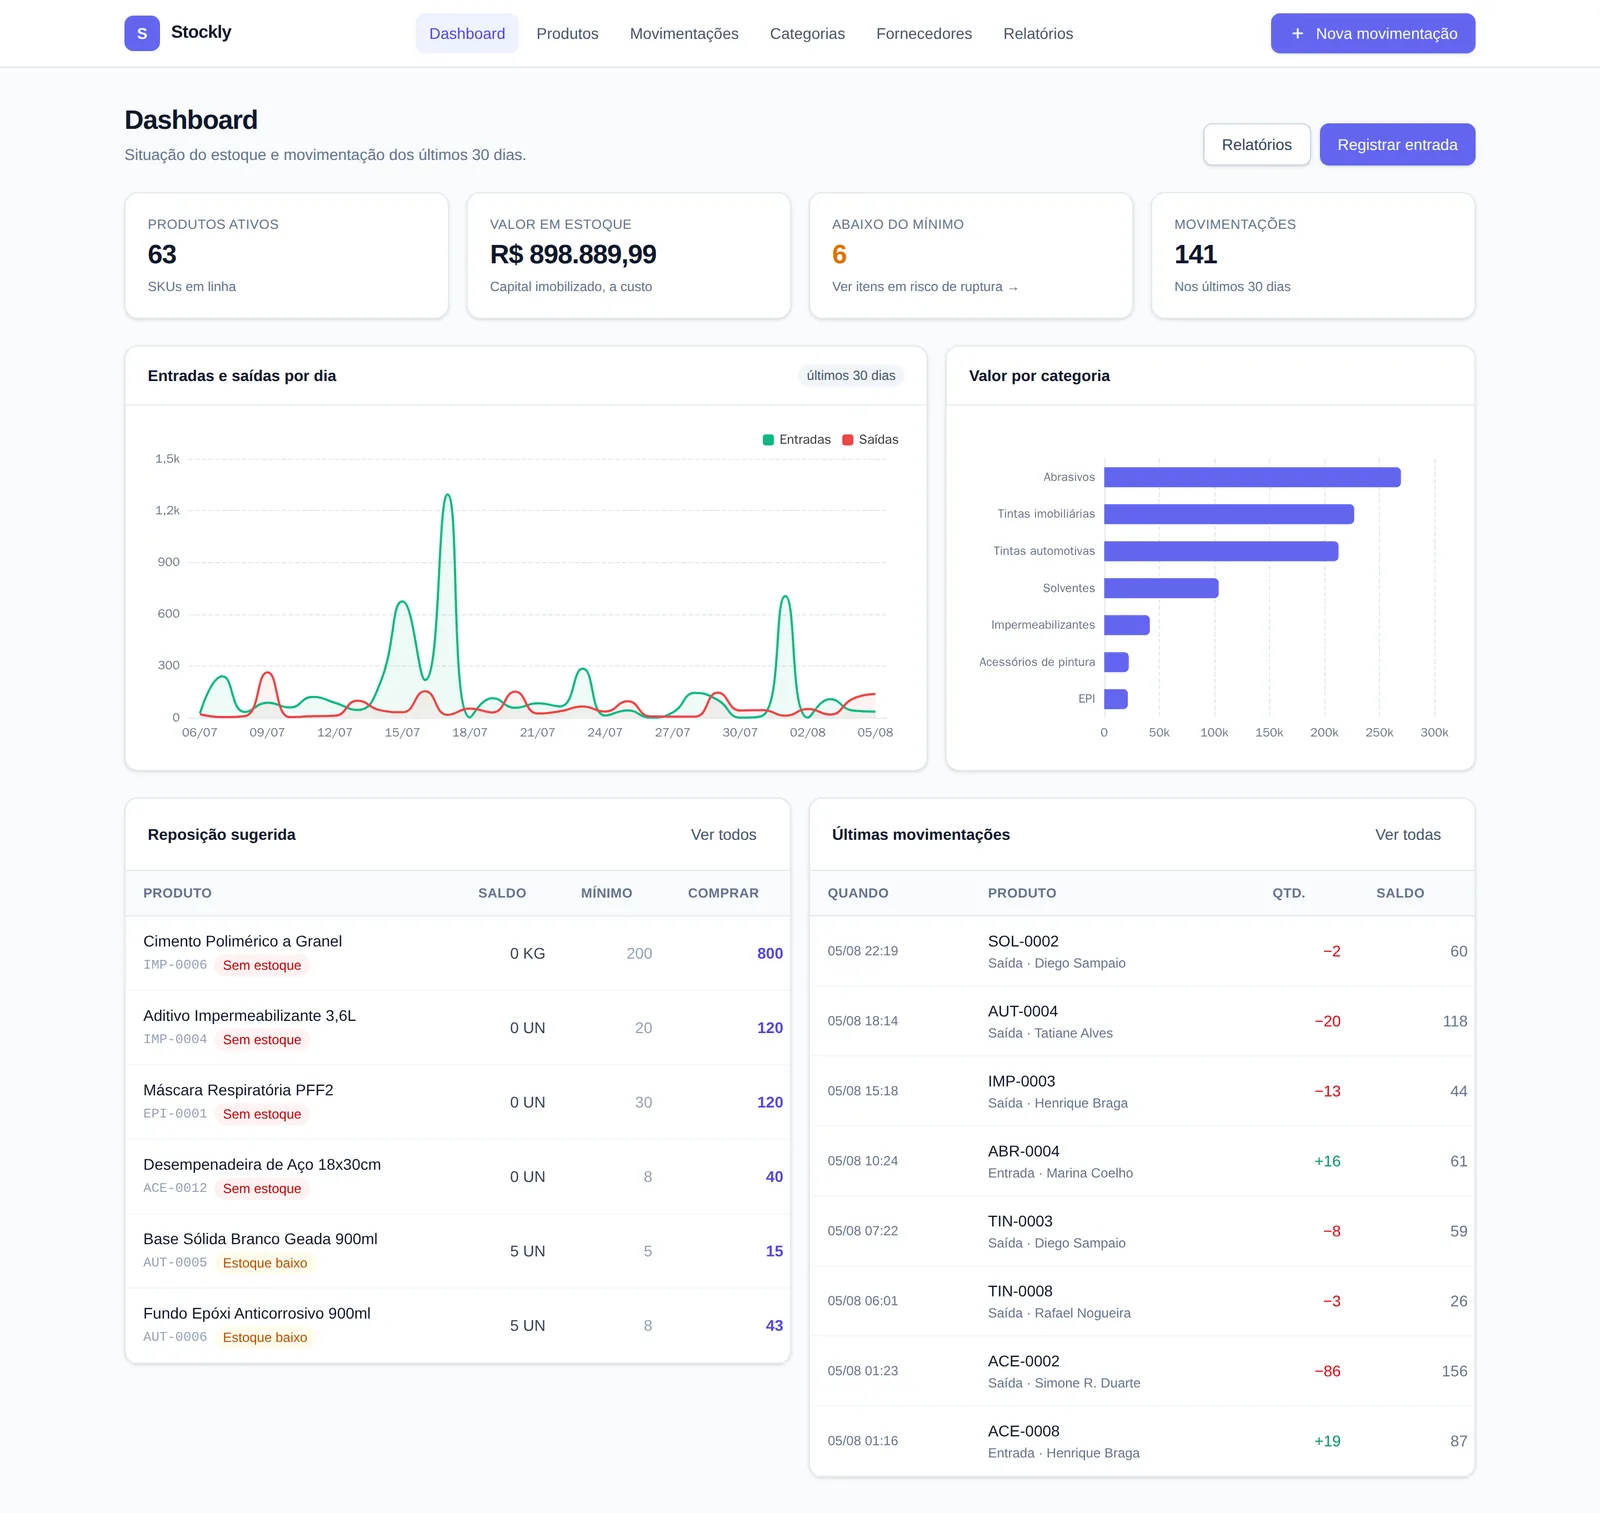Select the EPI bar in the chart
1600x1513 pixels.
click(1116, 699)
